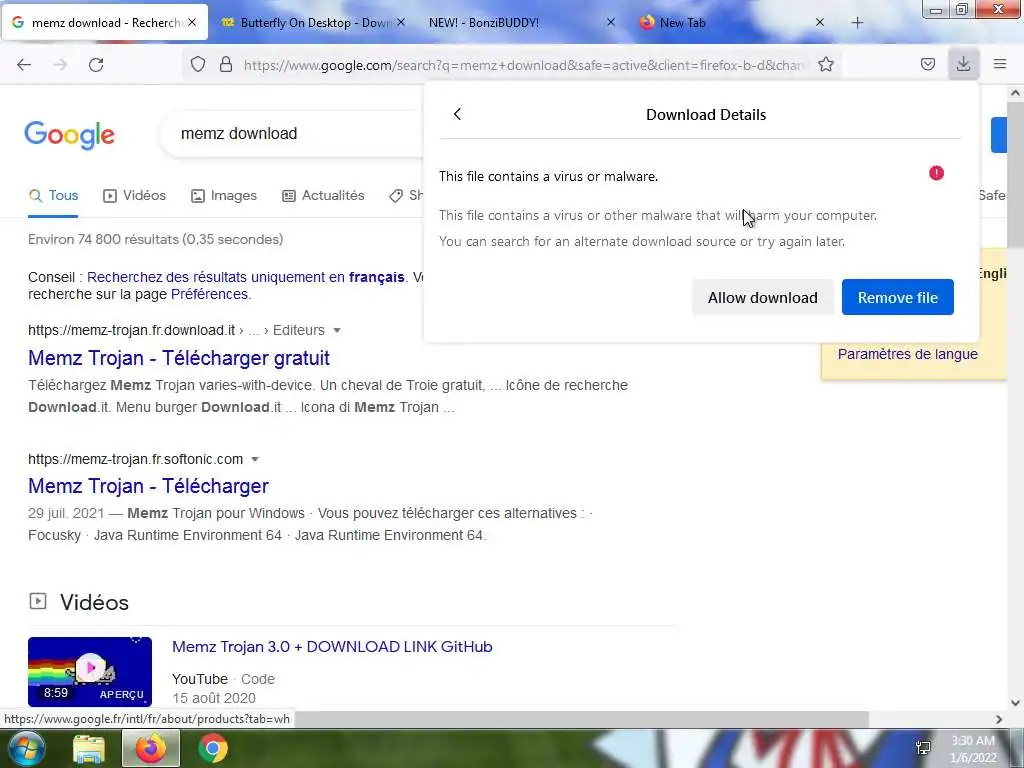Open Paramètres de langue link
The width and height of the screenshot is (1024, 768).
(908, 354)
